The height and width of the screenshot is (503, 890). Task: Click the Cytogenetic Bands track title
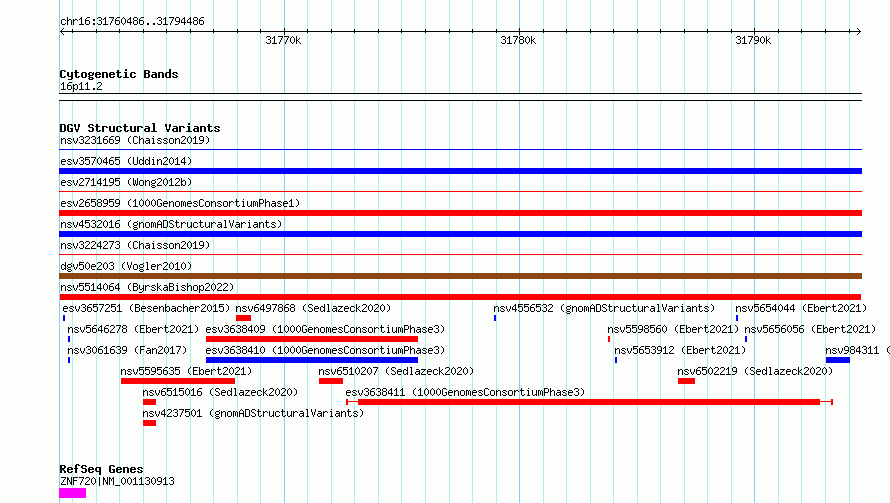click(119, 74)
